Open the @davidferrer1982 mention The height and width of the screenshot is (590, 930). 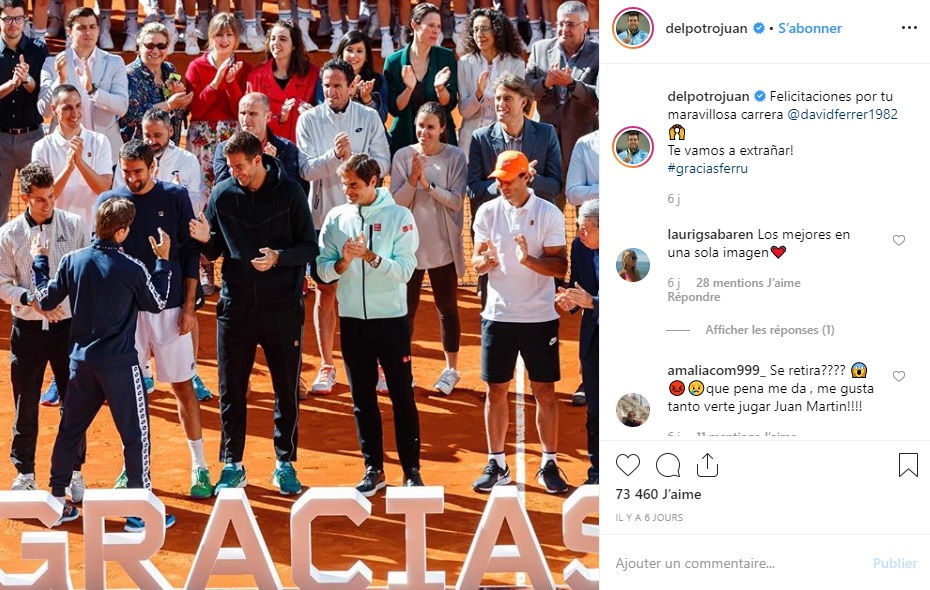[842, 114]
